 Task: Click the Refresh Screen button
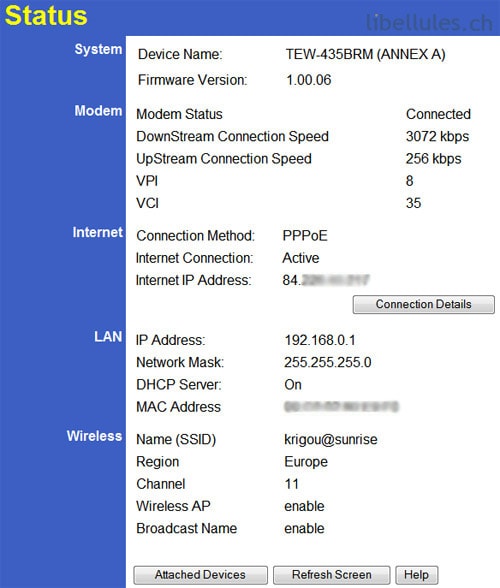click(332, 574)
